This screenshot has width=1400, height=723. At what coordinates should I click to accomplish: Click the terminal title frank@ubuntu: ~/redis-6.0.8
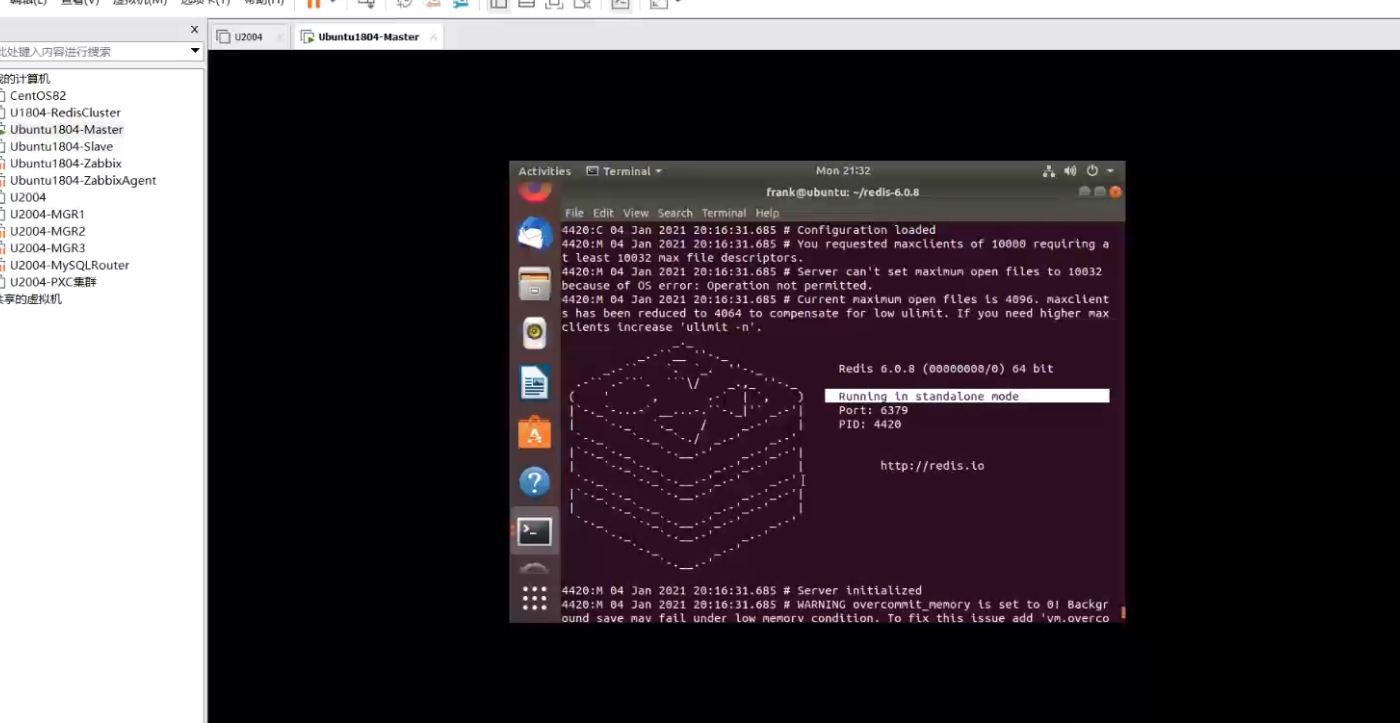point(842,192)
